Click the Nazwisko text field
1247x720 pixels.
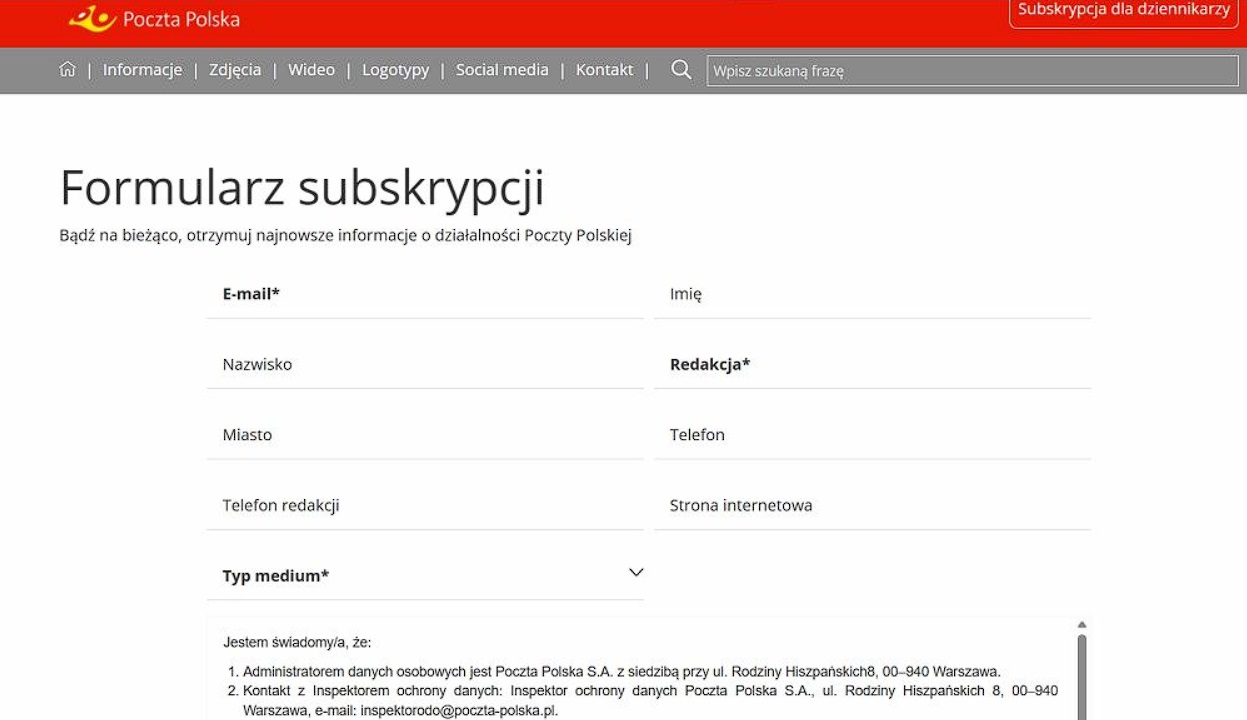[425, 365]
